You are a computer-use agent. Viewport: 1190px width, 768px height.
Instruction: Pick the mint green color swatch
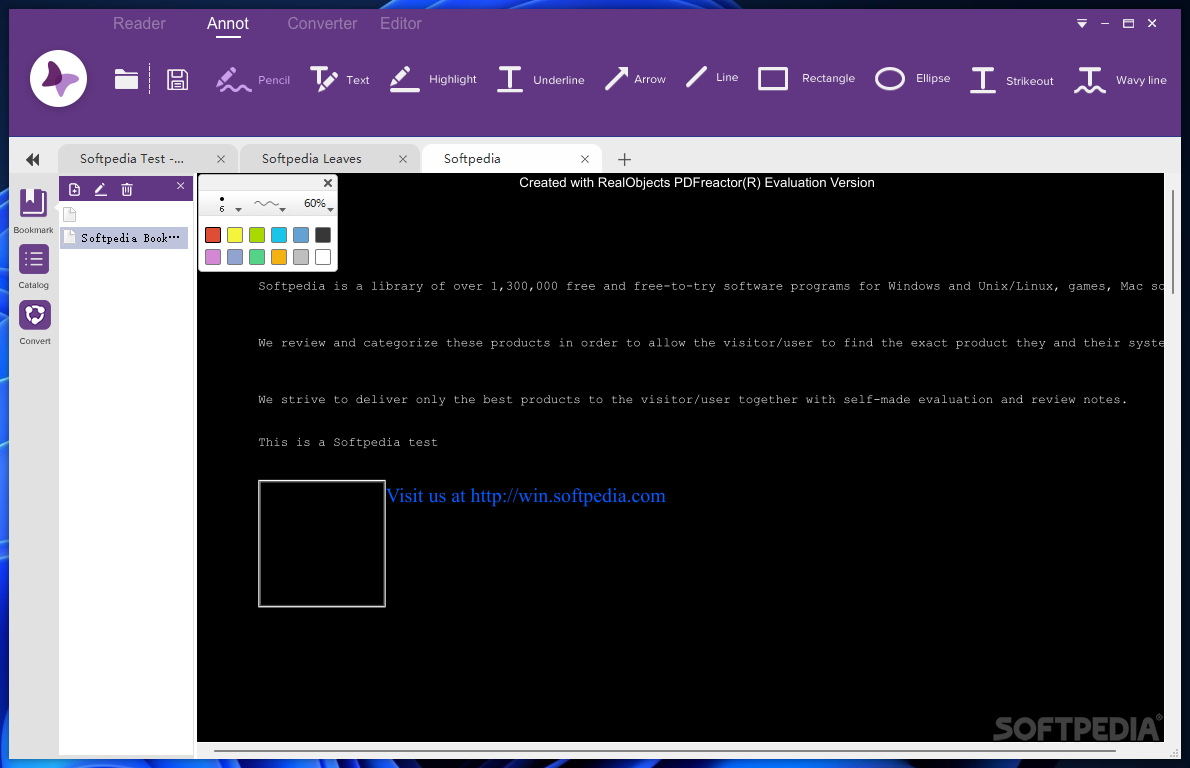257,257
